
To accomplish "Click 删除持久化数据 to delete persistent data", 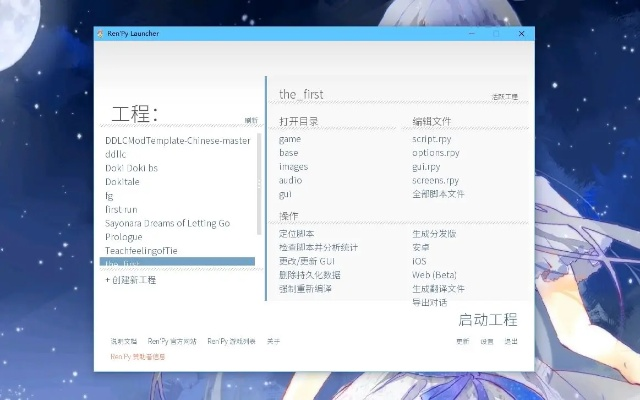I will pyautogui.click(x=310, y=275).
